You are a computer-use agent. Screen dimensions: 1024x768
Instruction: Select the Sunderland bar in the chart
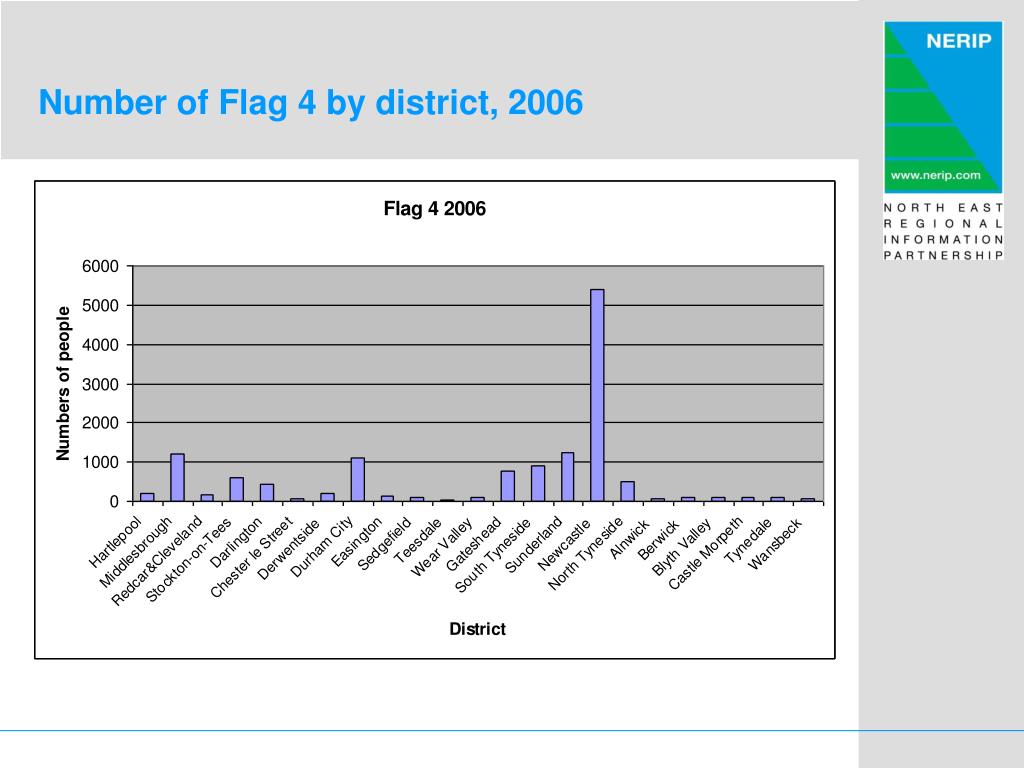click(x=568, y=477)
